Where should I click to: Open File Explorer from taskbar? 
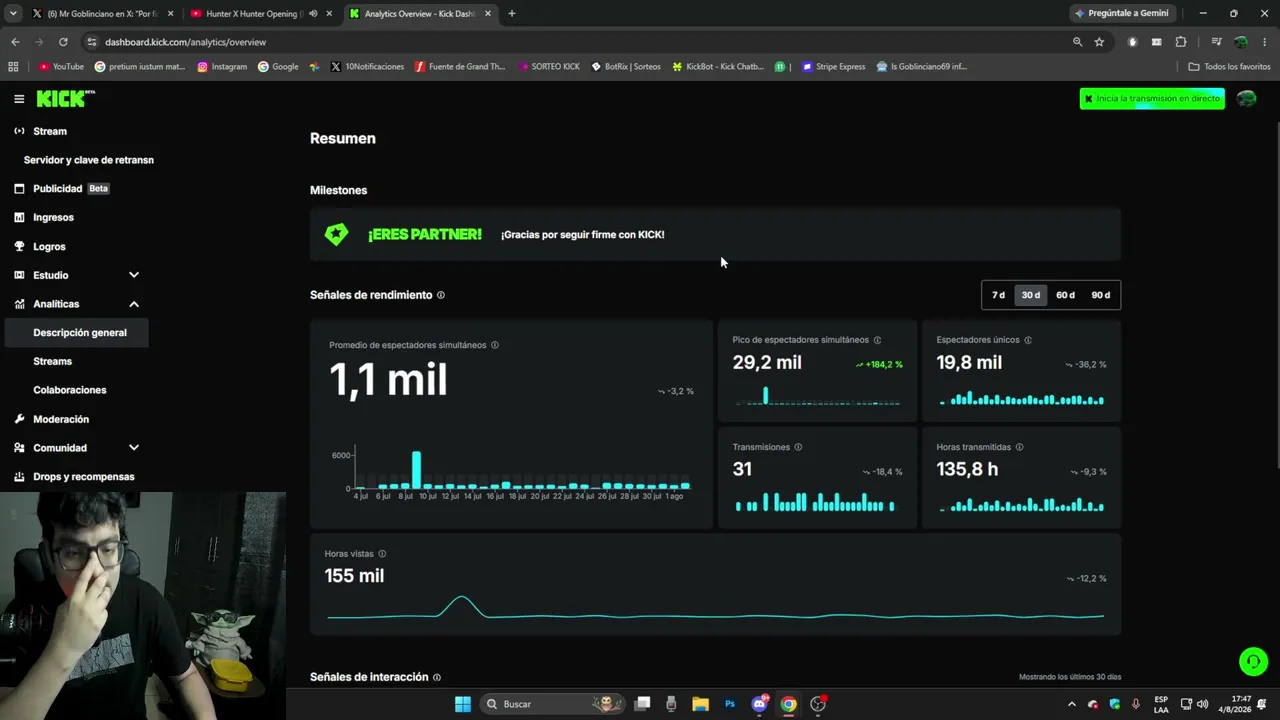(x=700, y=704)
